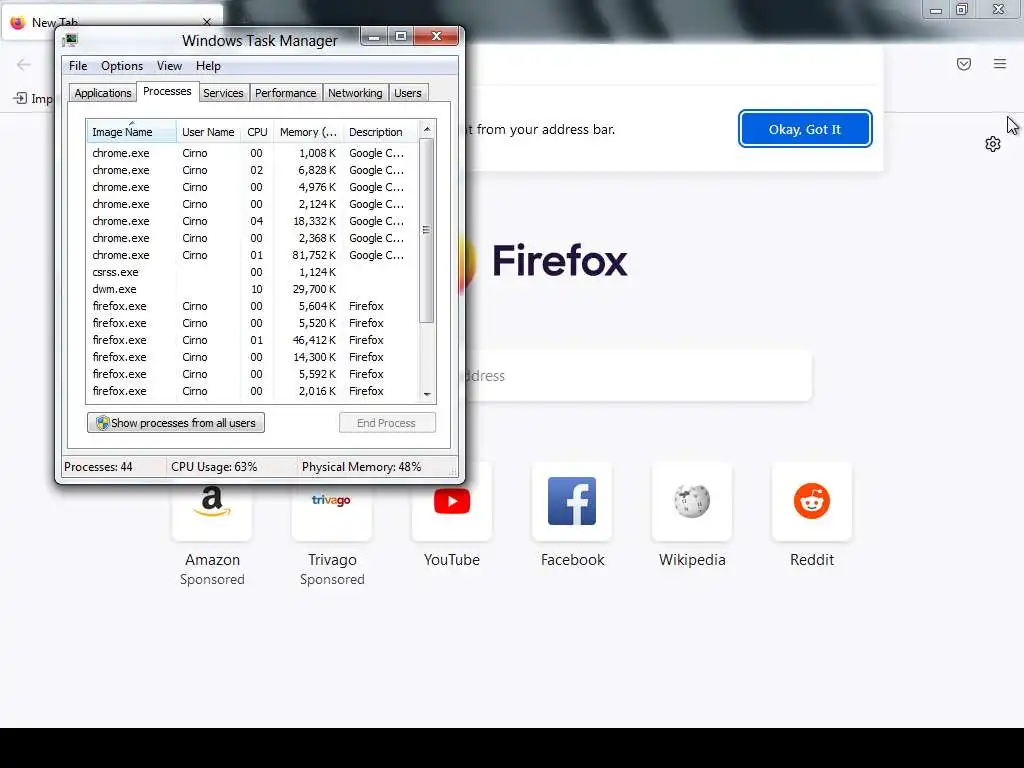The height and width of the screenshot is (768, 1024).
Task: Sort by User Name column header
Action: 208,132
